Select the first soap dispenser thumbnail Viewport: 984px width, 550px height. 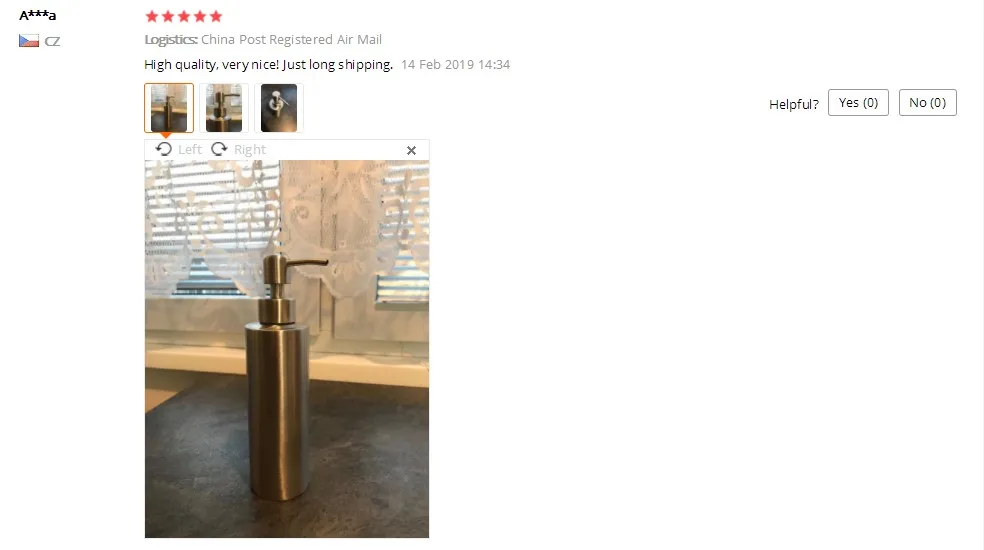point(169,108)
